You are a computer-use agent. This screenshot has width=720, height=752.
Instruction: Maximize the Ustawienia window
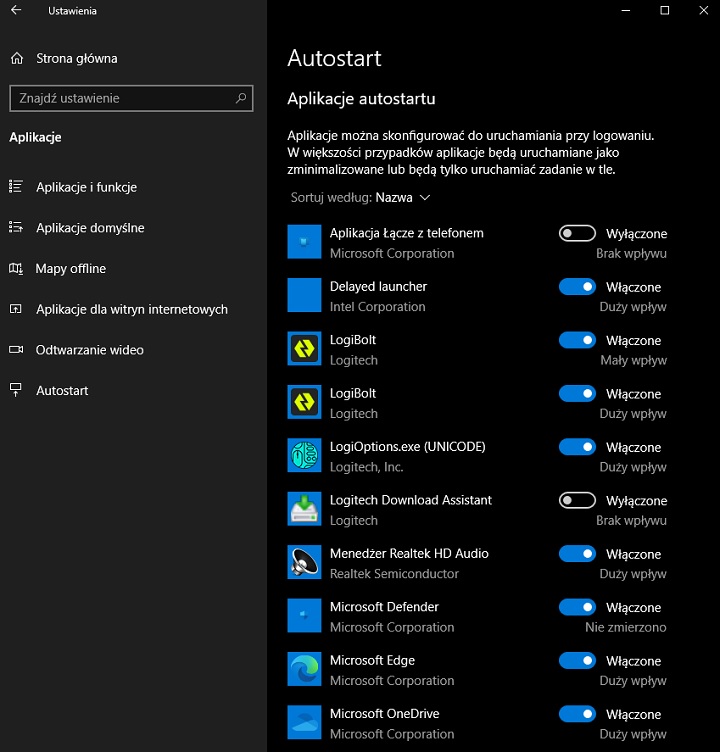[664, 11]
